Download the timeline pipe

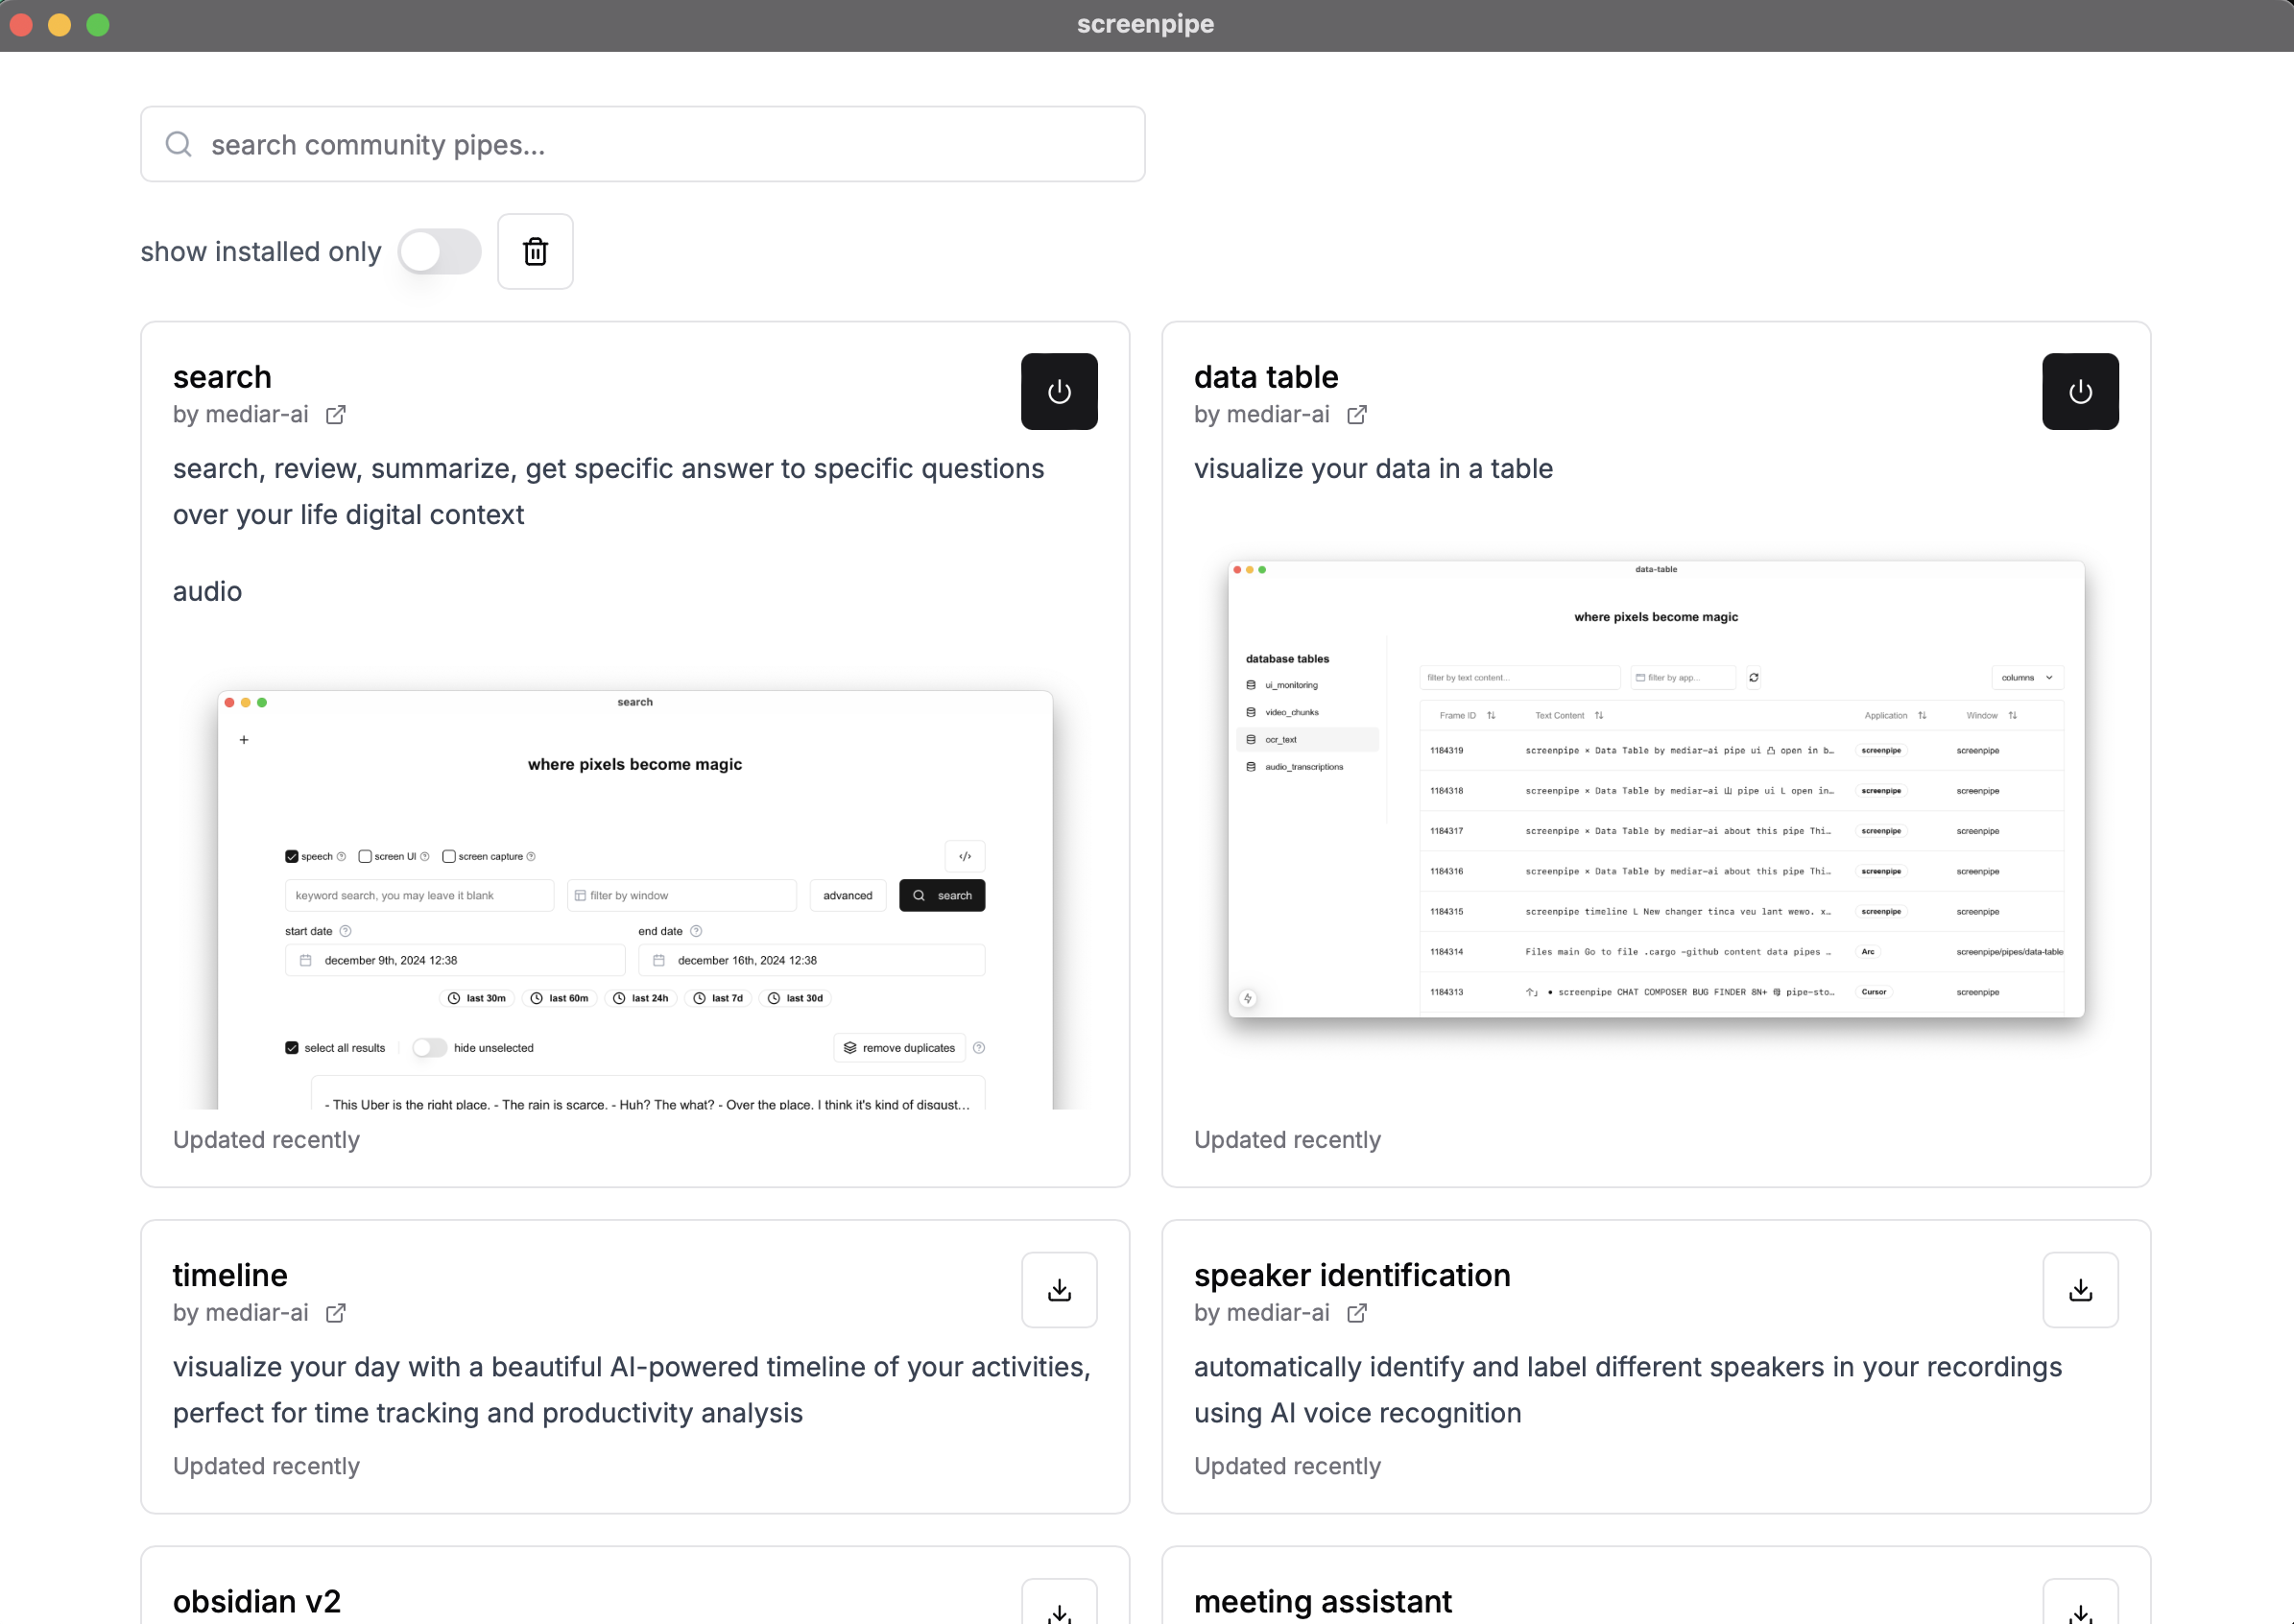point(1059,1290)
